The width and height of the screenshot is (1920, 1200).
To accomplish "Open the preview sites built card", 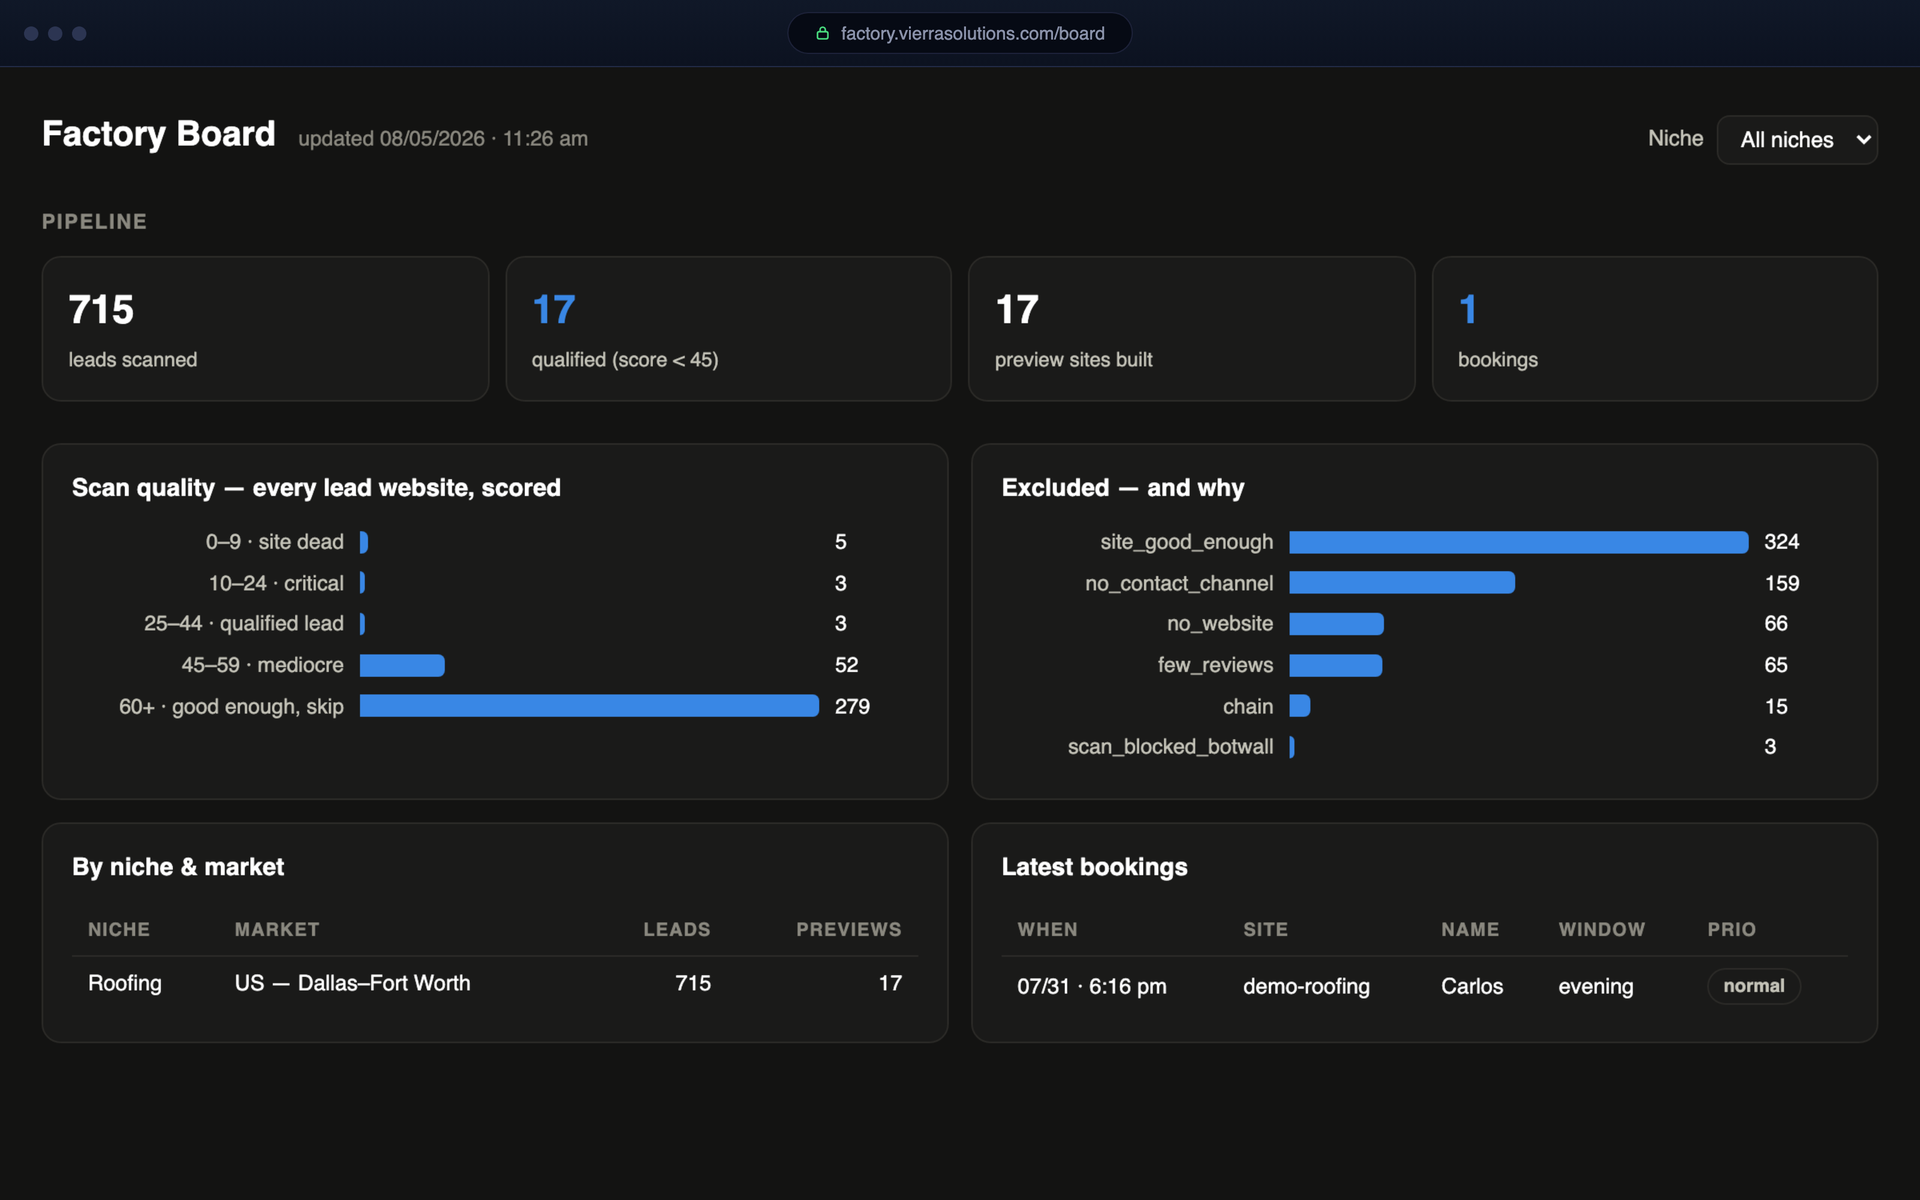I will pyautogui.click(x=1192, y=329).
